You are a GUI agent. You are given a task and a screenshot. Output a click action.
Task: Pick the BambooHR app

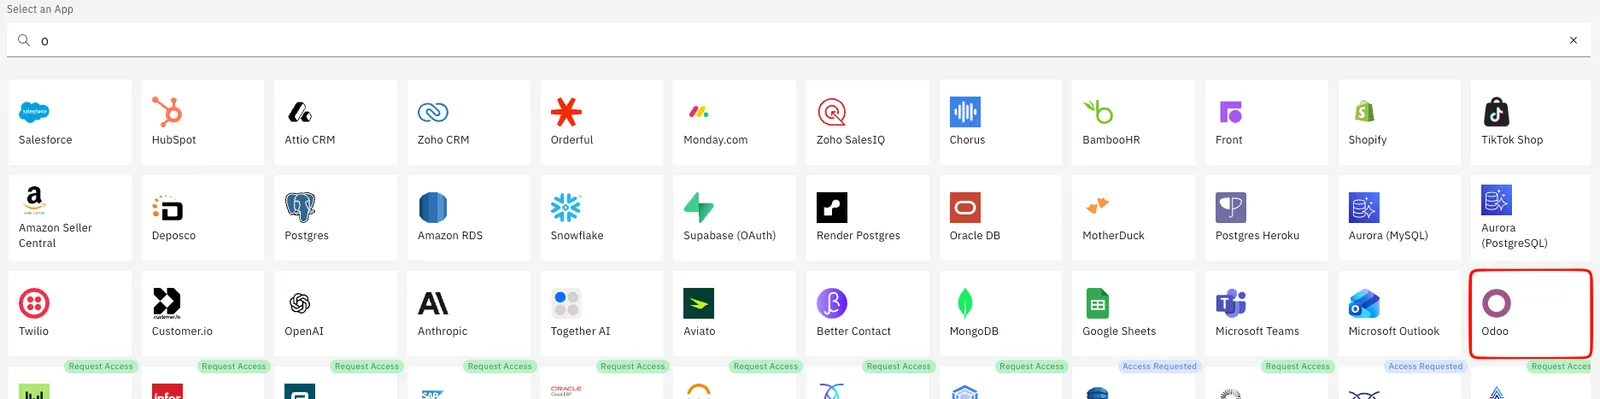(x=1134, y=122)
